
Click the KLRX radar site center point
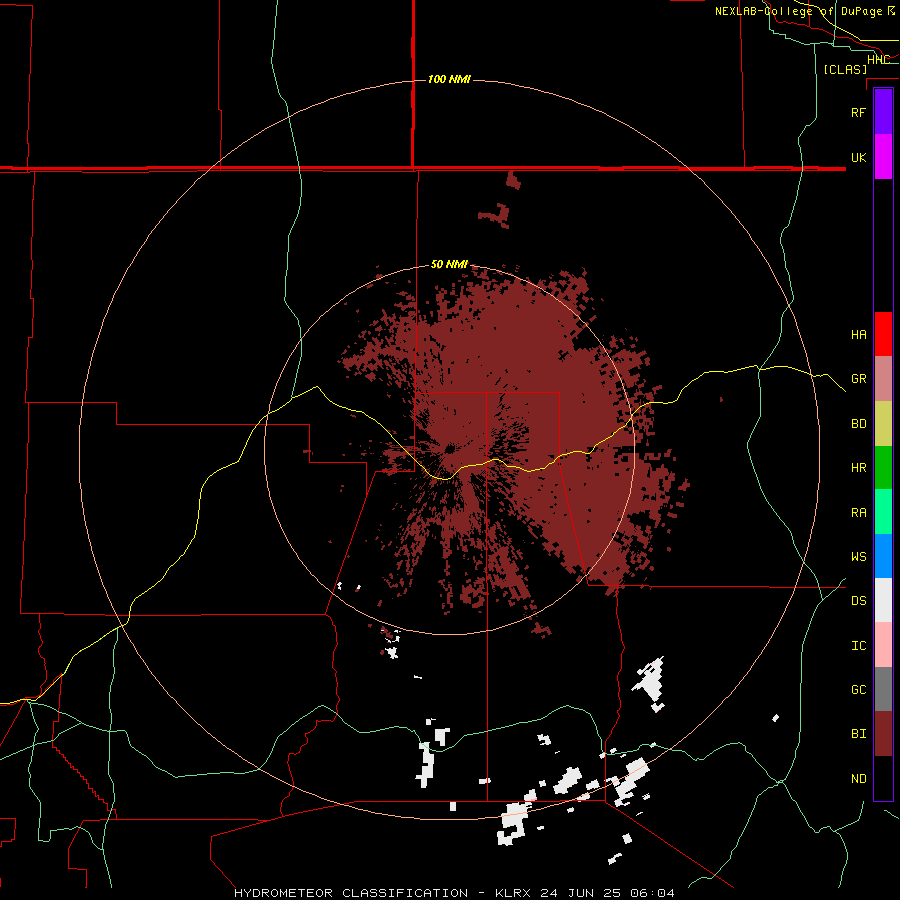449,448
